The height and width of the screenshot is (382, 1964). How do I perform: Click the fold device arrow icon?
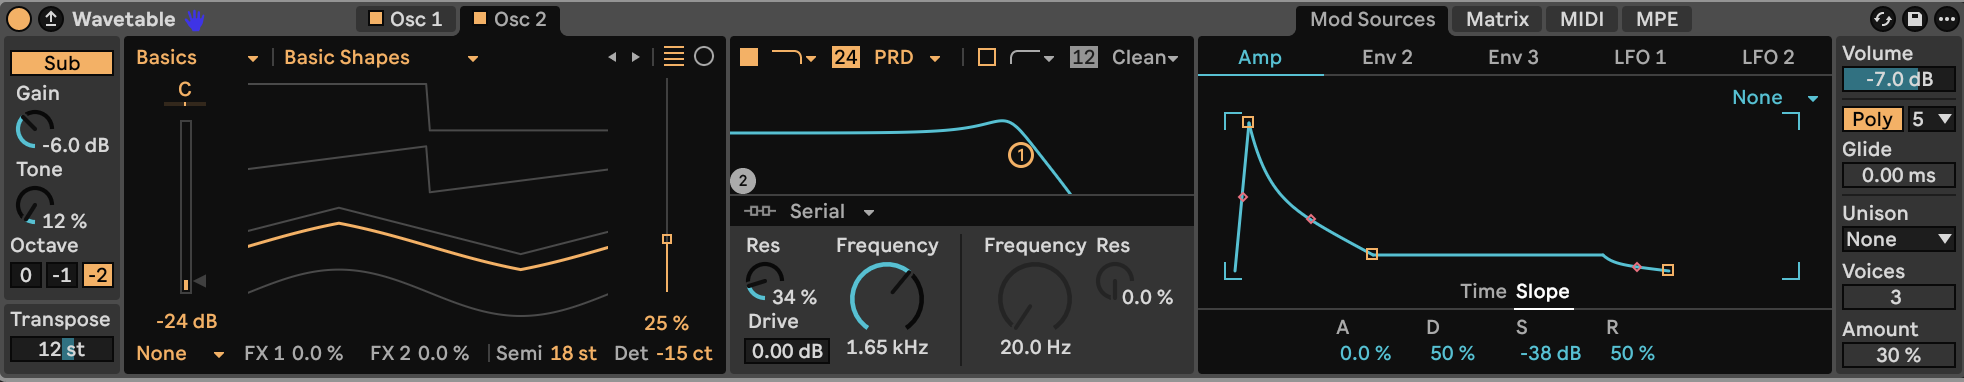pyautogui.click(x=50, y=19)
